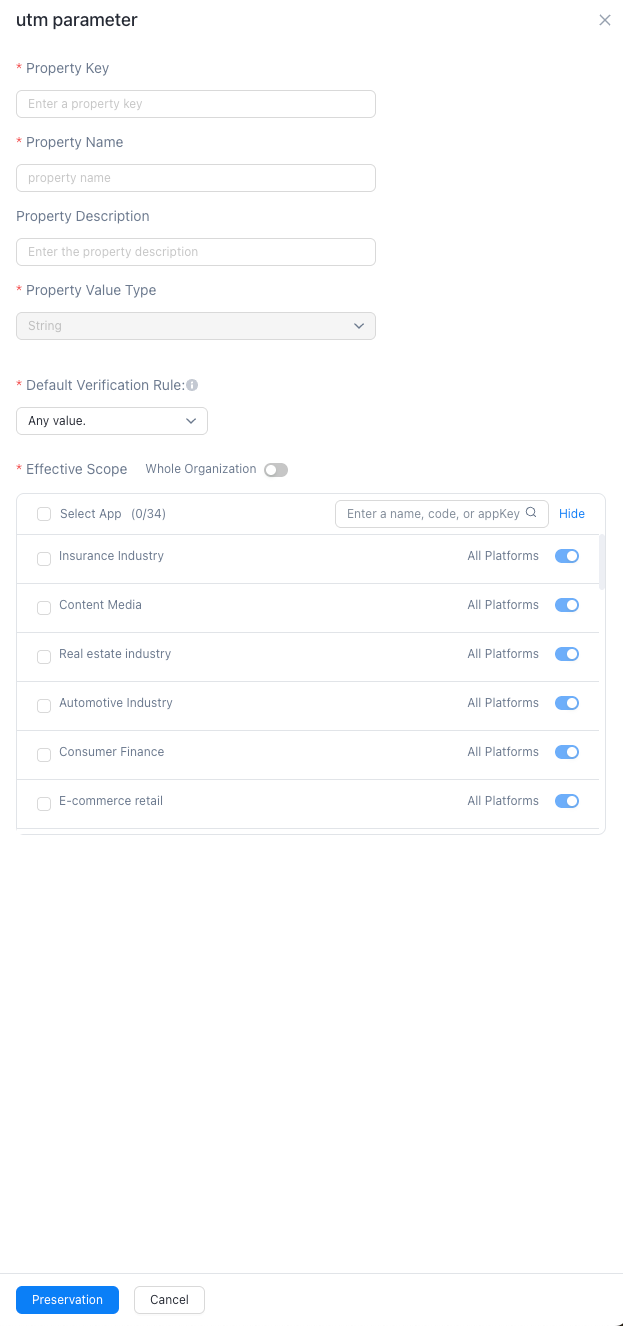Viewport: 623px width, 1326px height.
Task: Check the Select App checkbox
Action: [x=44, y=514]
